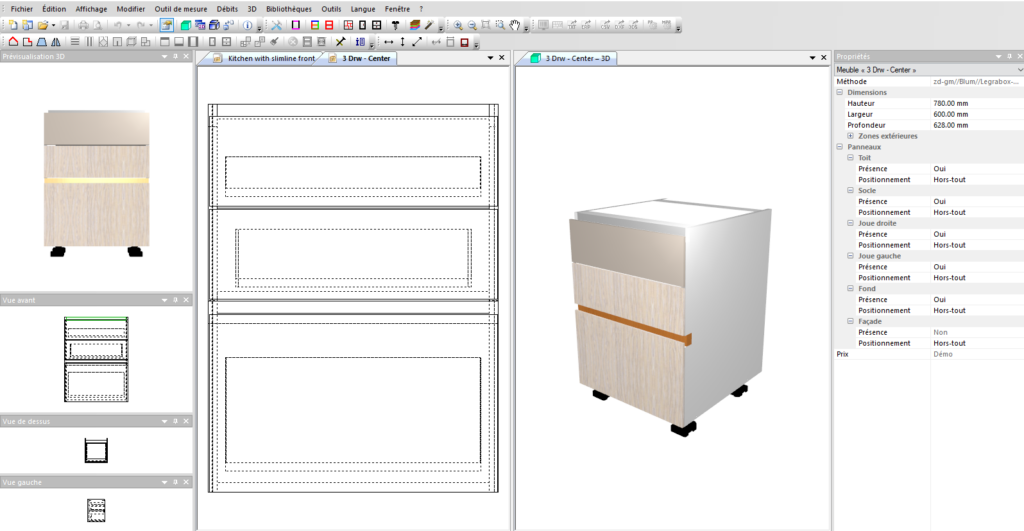
Task: Click the red horizontal divisions icon
Action: (329, 25)
